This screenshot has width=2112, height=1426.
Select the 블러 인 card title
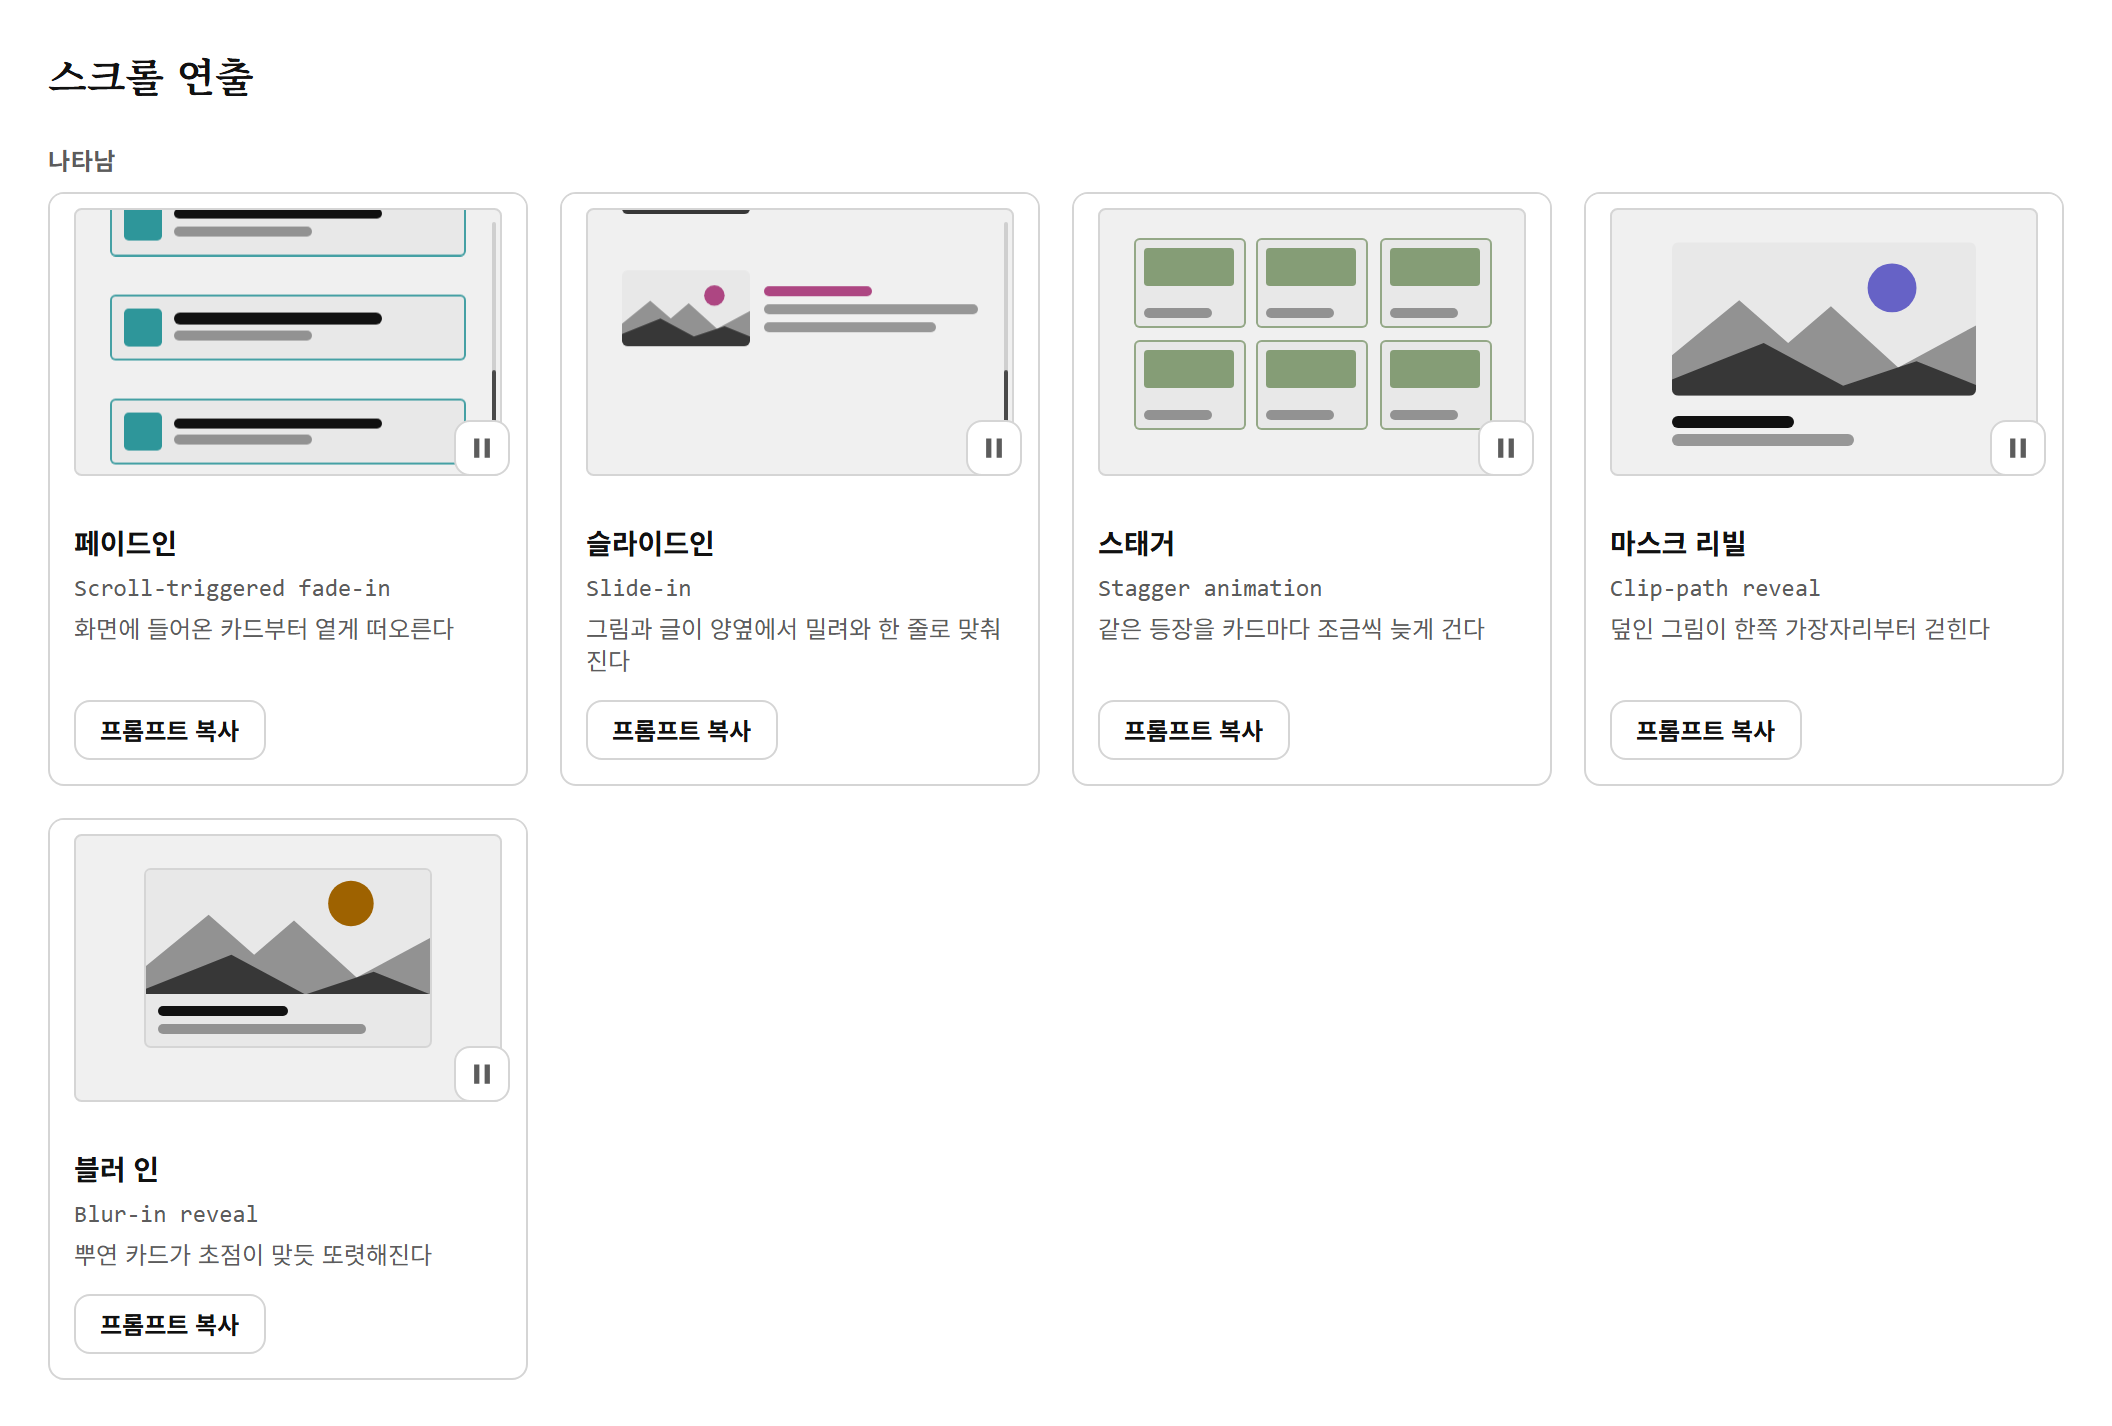[117, 1169]
